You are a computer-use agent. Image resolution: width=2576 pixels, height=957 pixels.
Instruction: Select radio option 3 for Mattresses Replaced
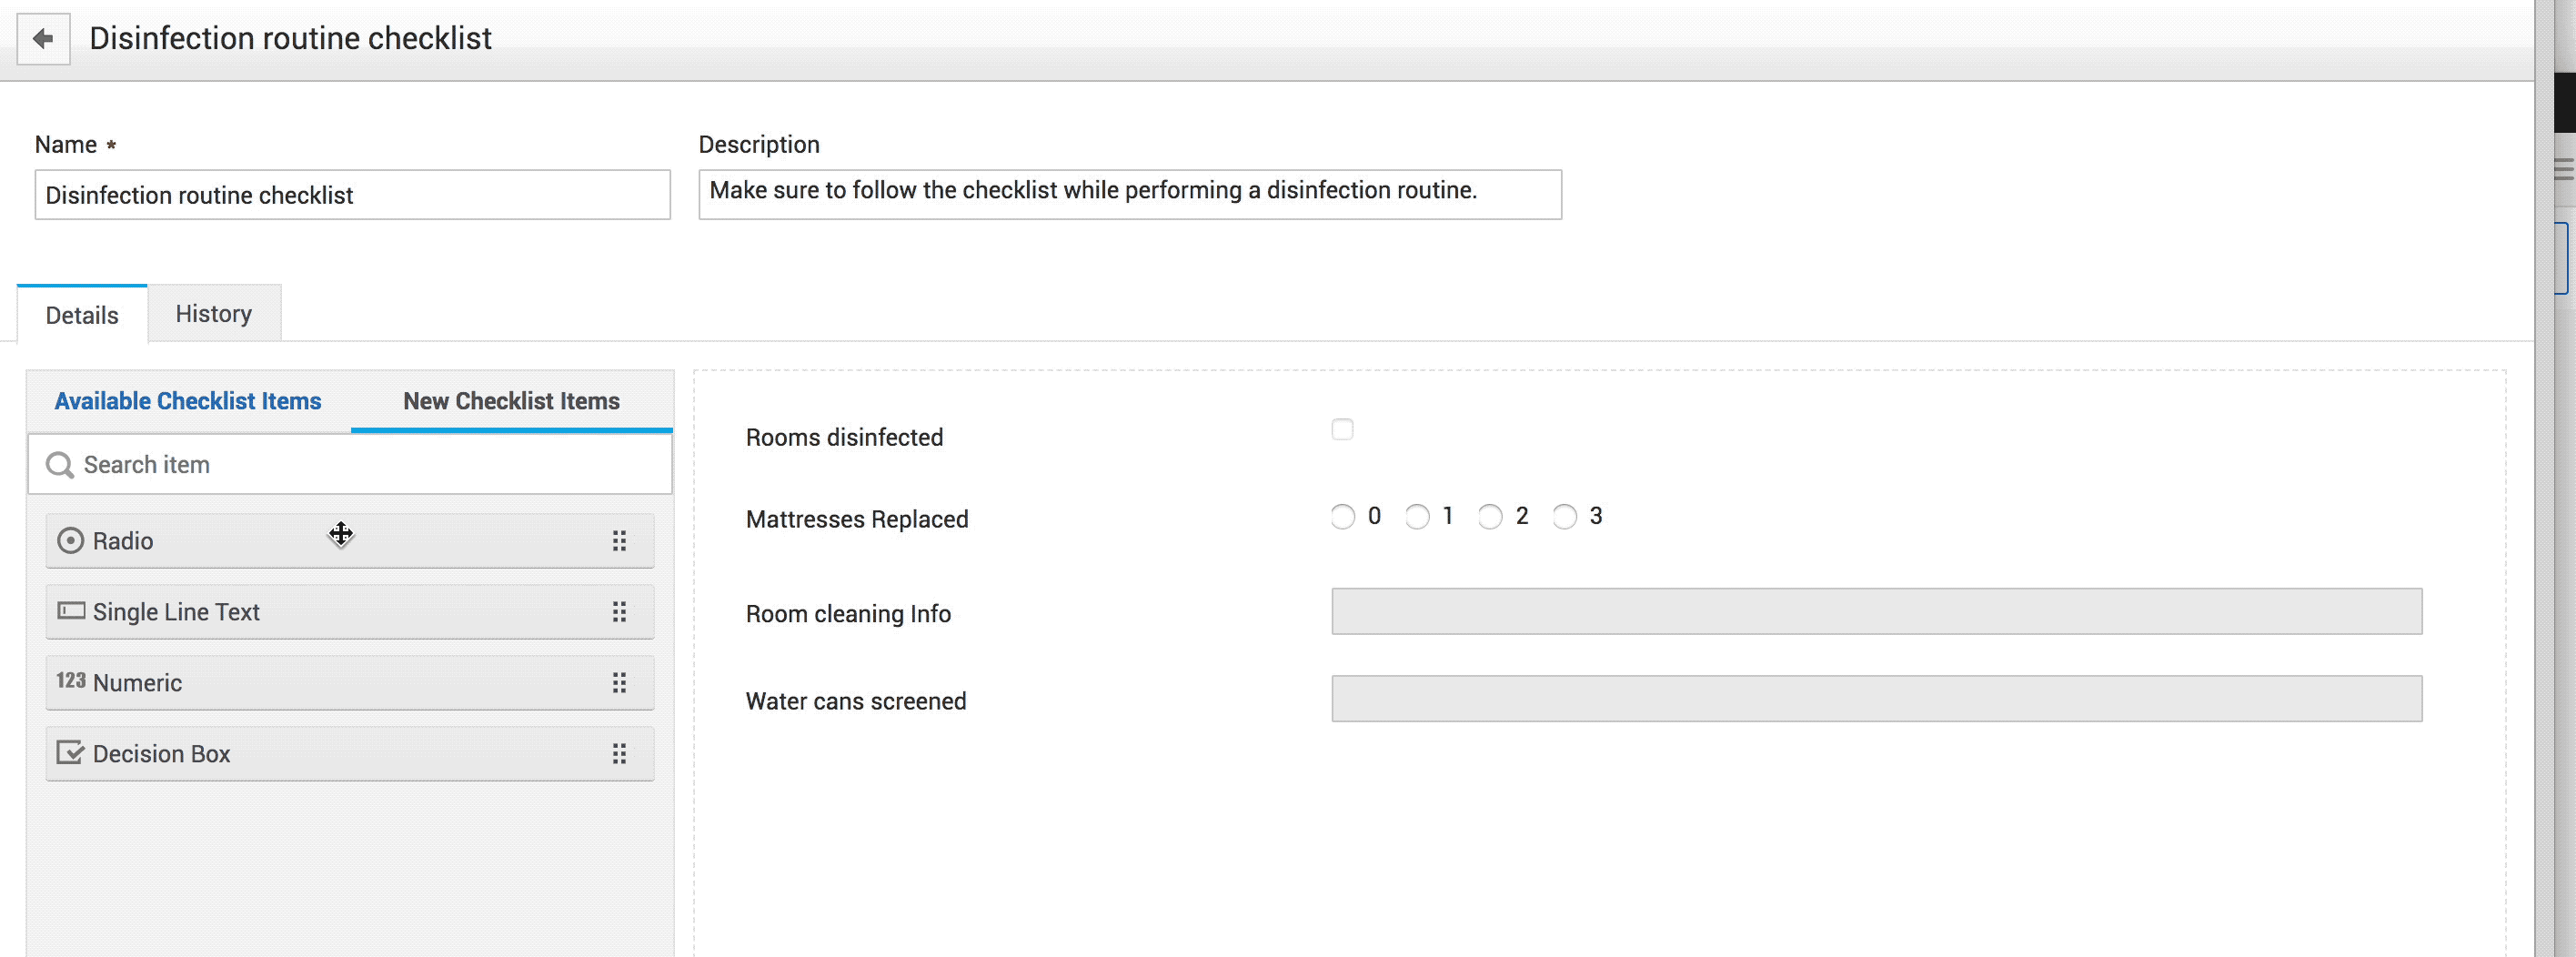1564,517
